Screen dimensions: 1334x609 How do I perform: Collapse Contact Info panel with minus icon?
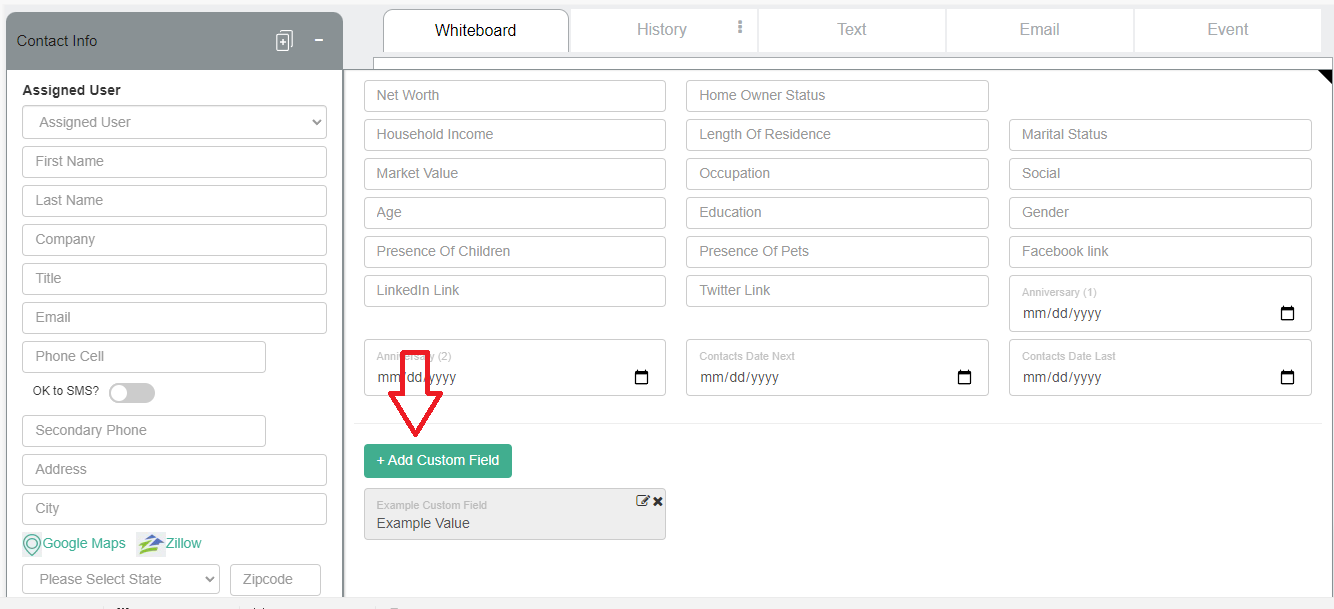(318, 42)
